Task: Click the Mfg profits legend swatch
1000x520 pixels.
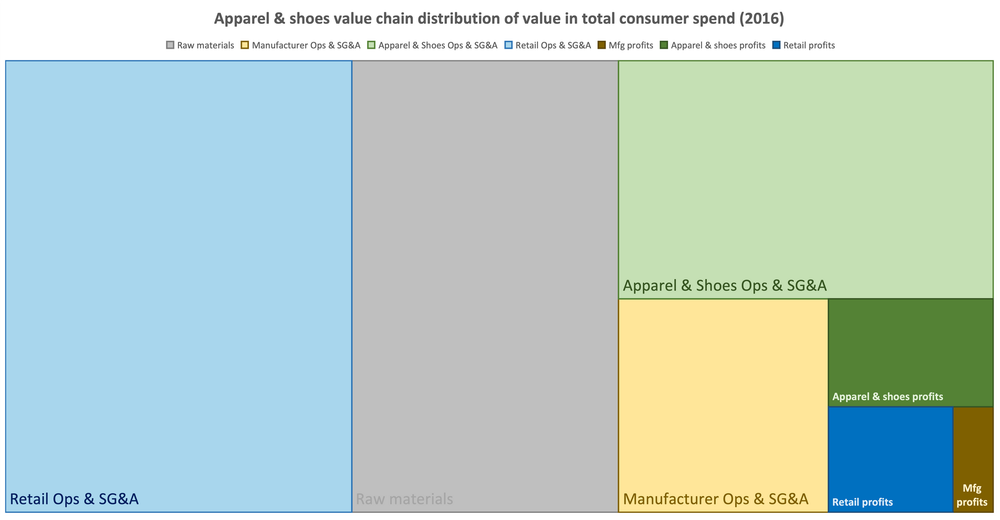Action: pos(602,45)
